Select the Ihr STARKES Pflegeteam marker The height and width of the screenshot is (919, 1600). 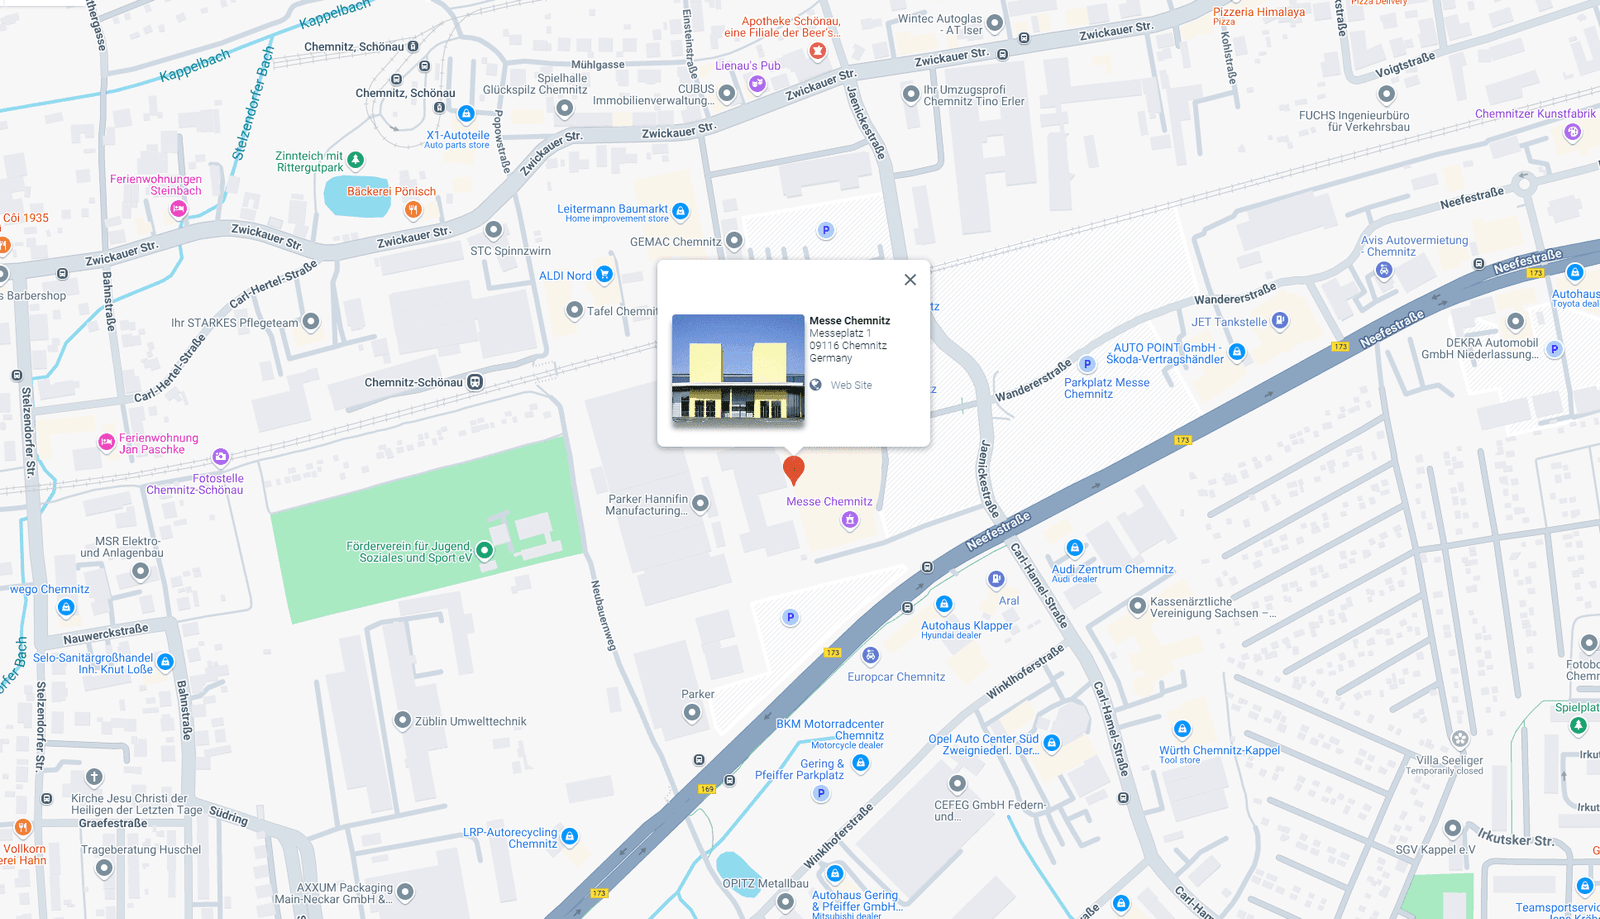(x=311, y=321)
